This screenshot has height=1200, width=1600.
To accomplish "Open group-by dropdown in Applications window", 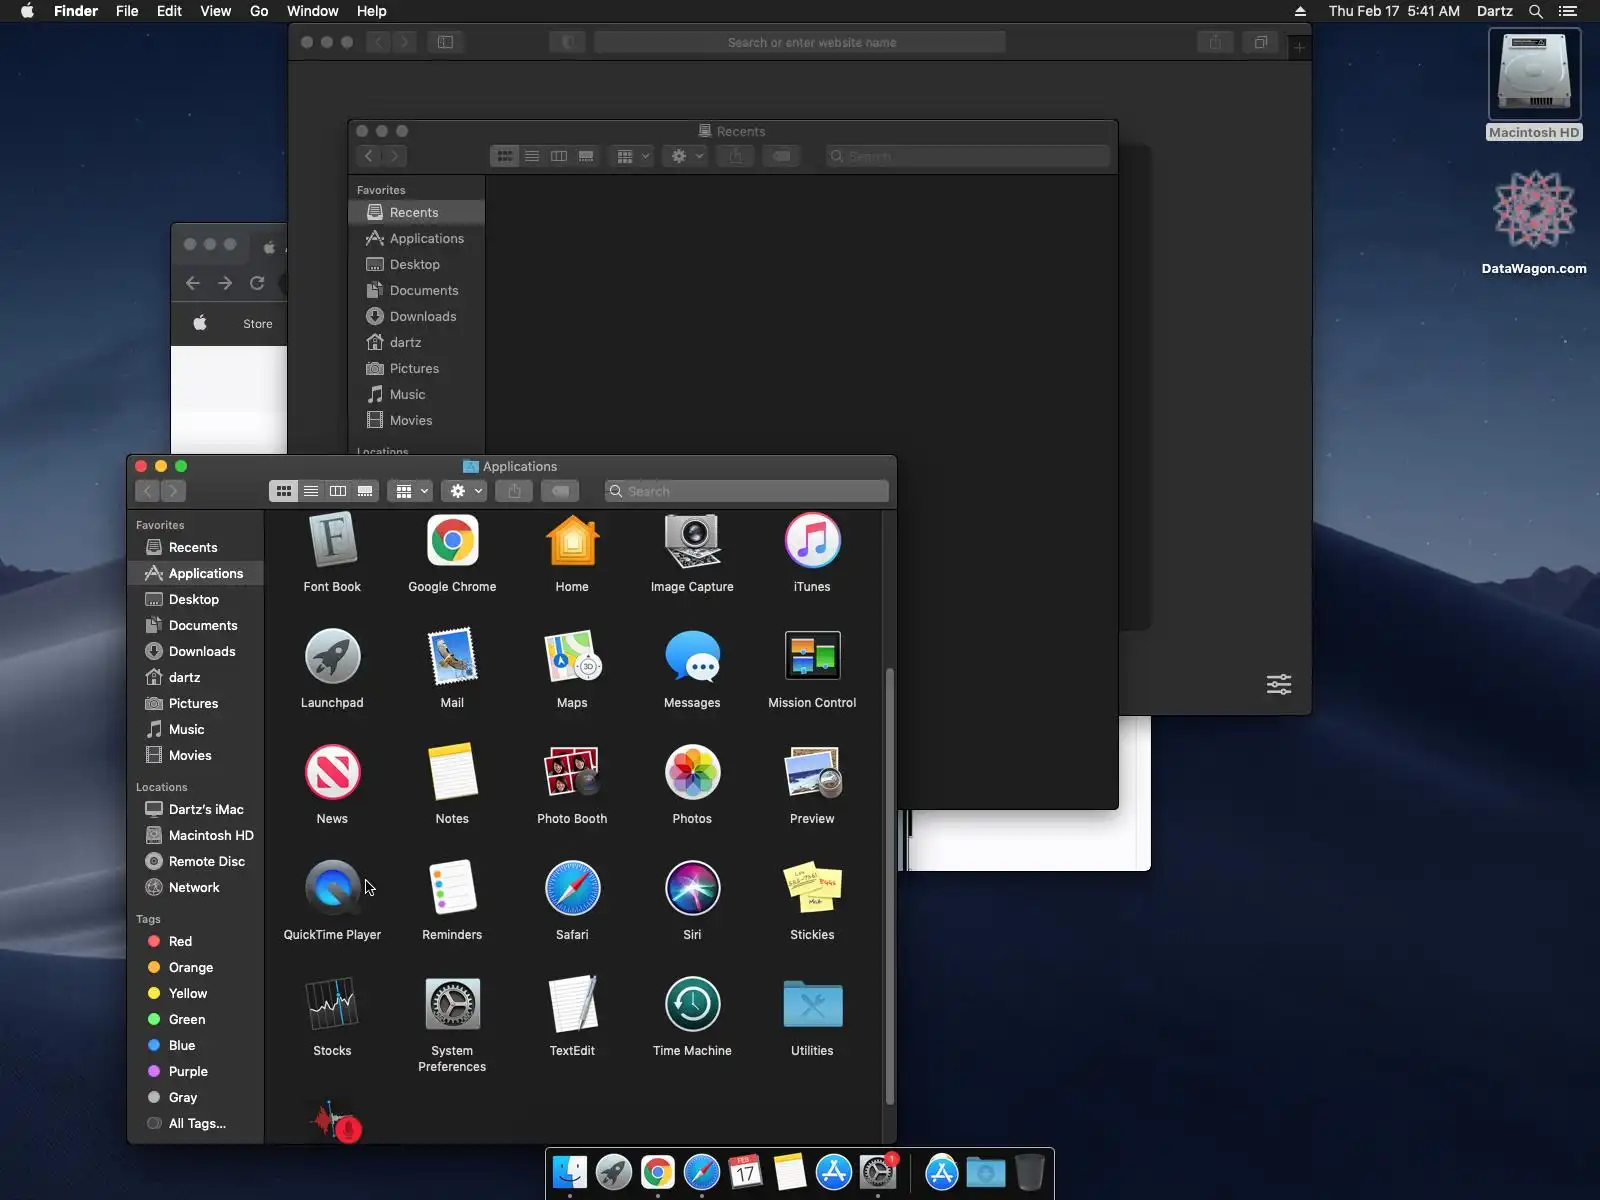I will coord(410,491).
